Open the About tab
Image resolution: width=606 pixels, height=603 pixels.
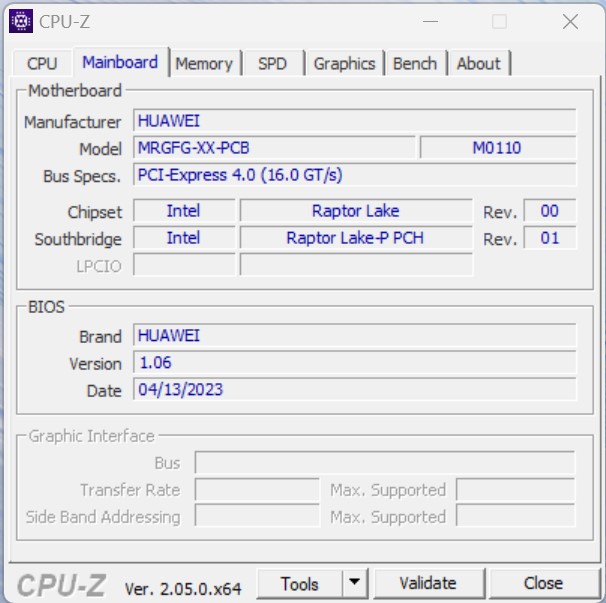pyautogui.click(x=478, y=63)
